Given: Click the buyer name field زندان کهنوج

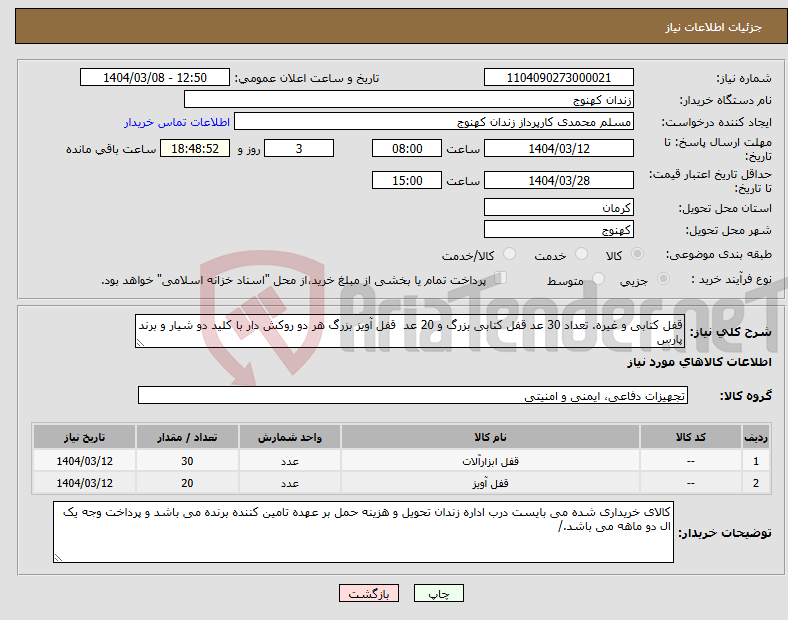Looking at the screenshot, I should (x=409, y=99).
